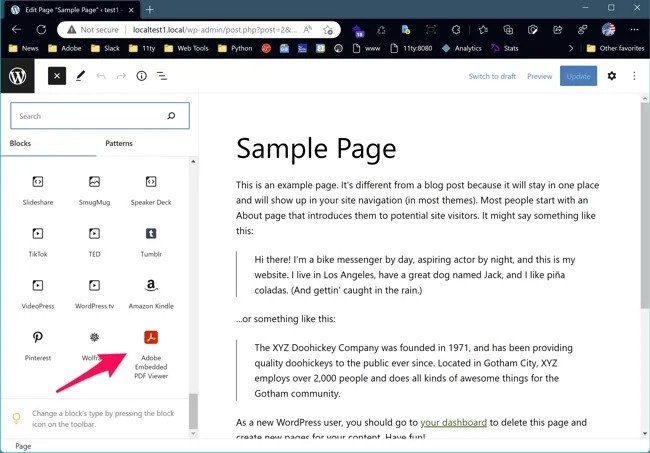The height and width of the screenshot is (453, 650).
Task: Insert the Amazon Kindle block
Action: pos(150,293)
